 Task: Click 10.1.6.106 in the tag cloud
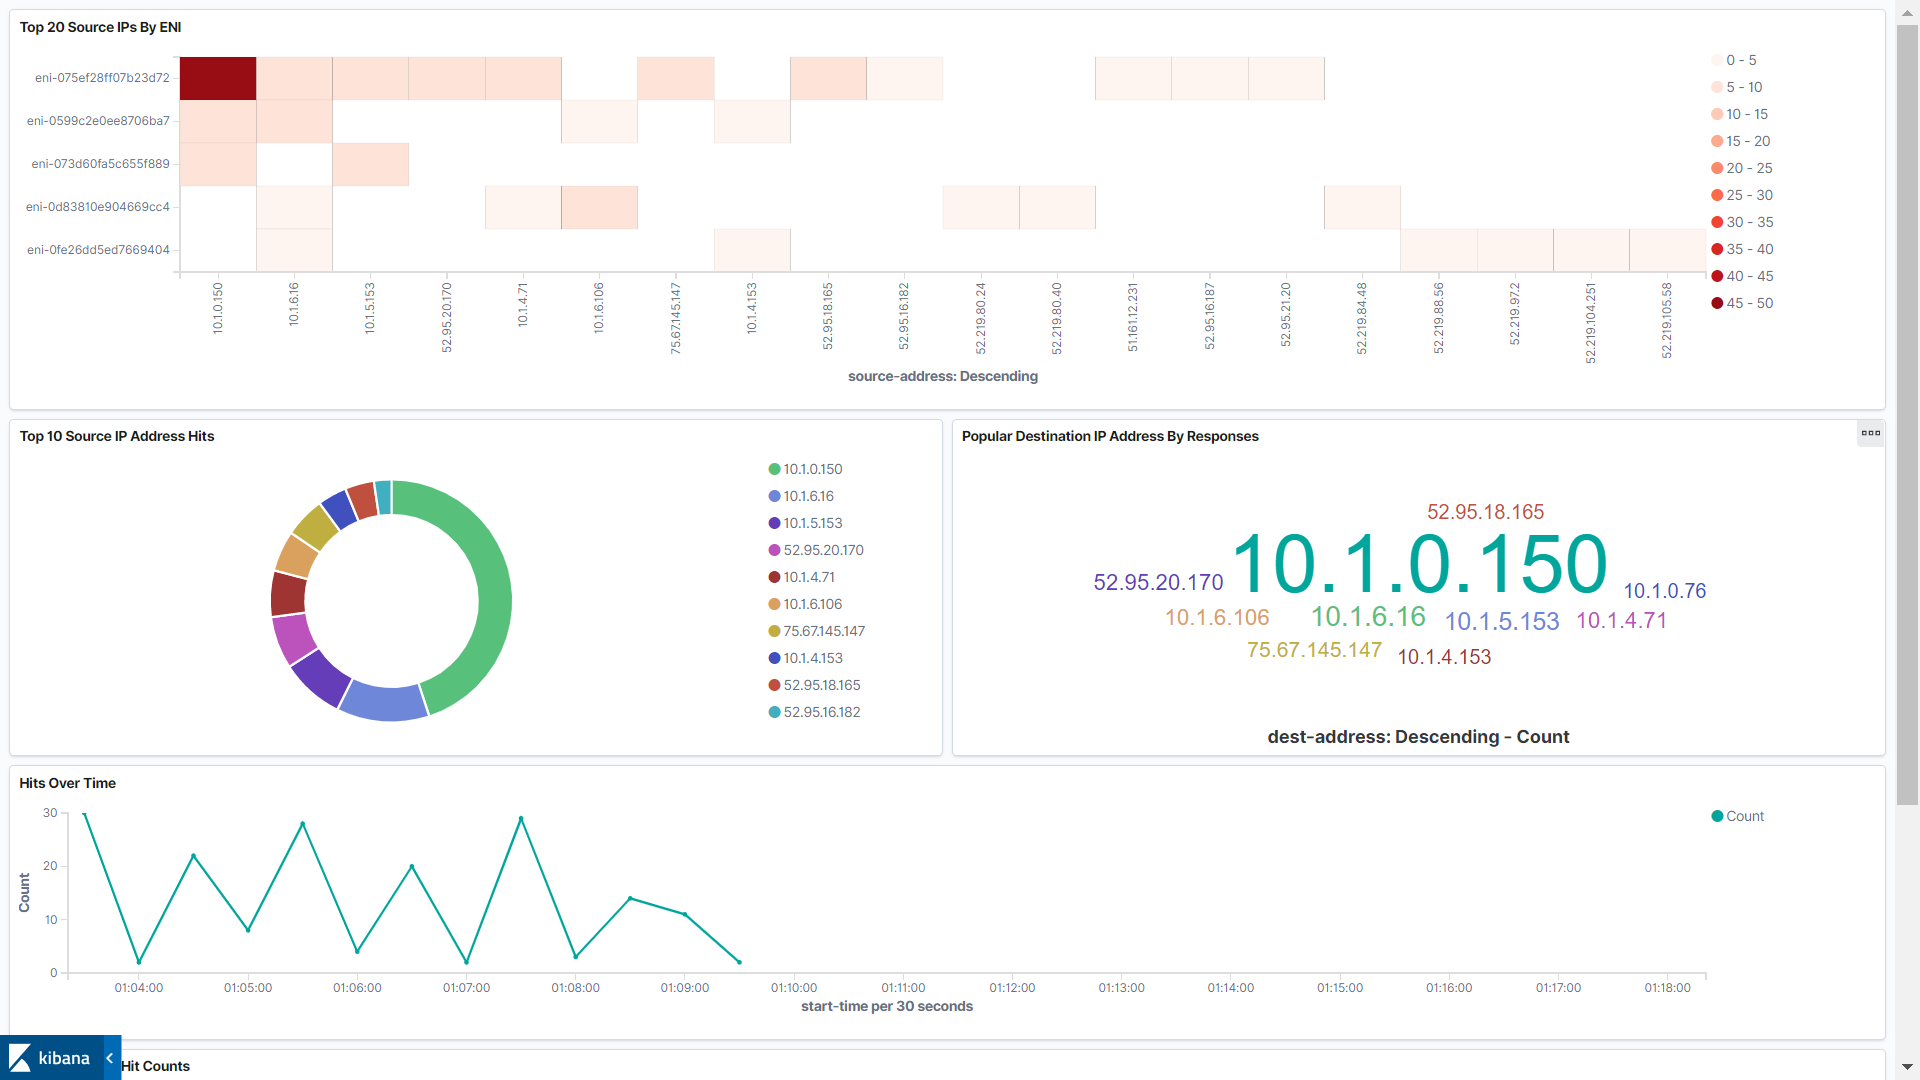click(x=1217, y=618)
